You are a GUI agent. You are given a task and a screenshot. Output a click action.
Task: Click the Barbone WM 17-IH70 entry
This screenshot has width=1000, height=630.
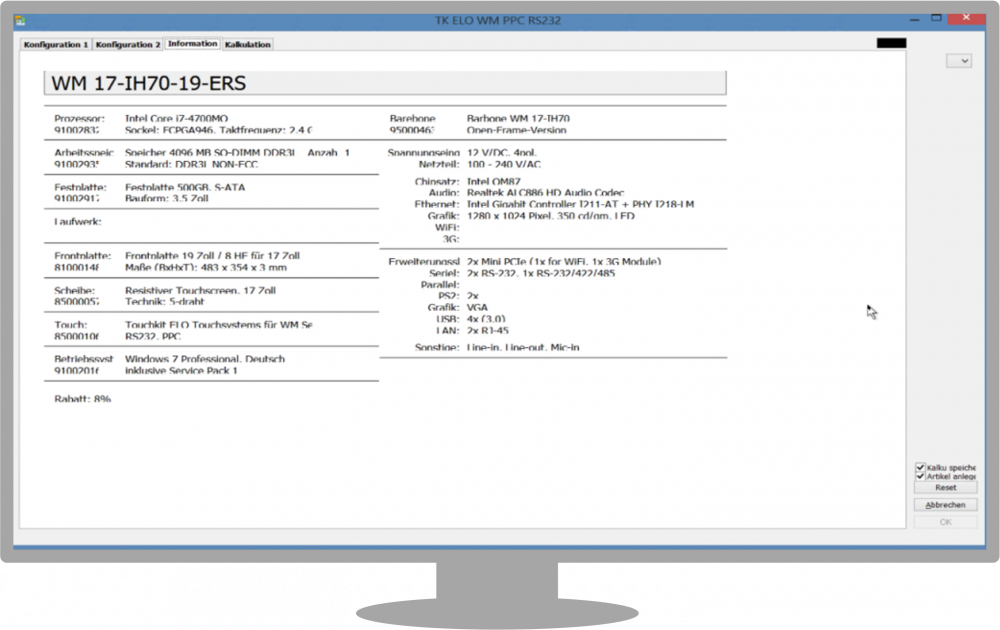(x=516, y=118)
